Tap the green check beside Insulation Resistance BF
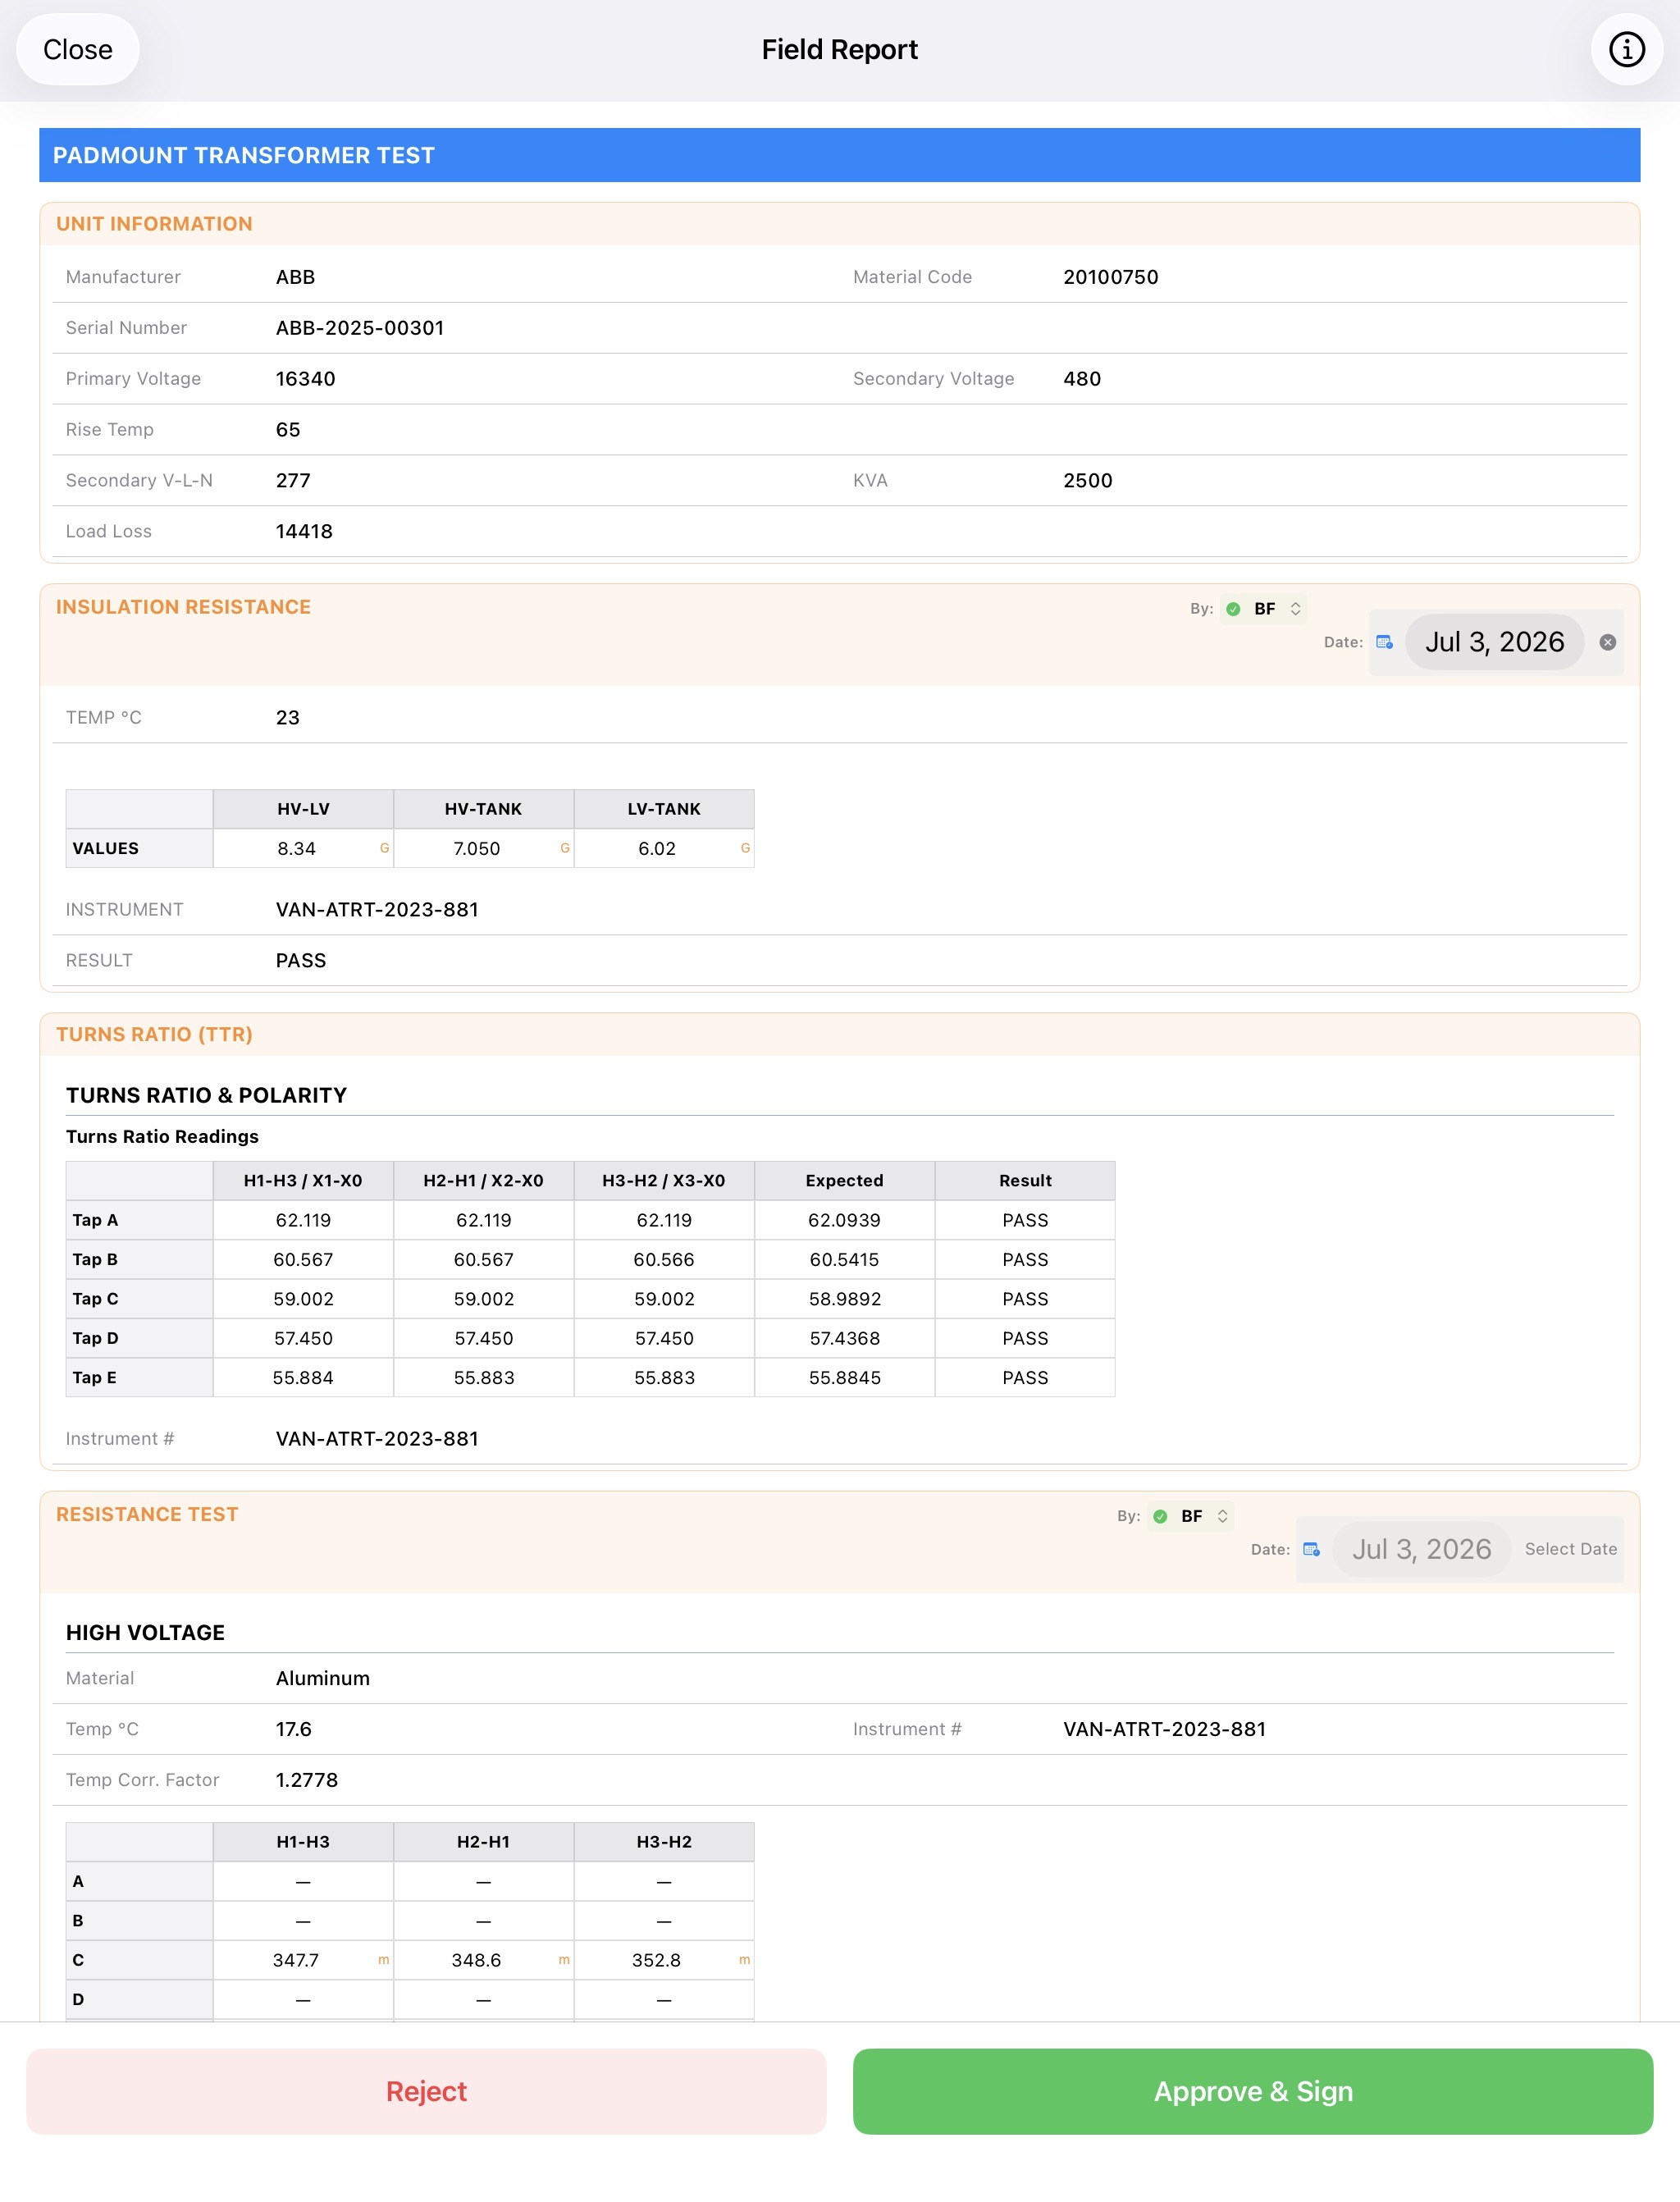The width and height of the screenshot is (1680, 2202). 1233,609
